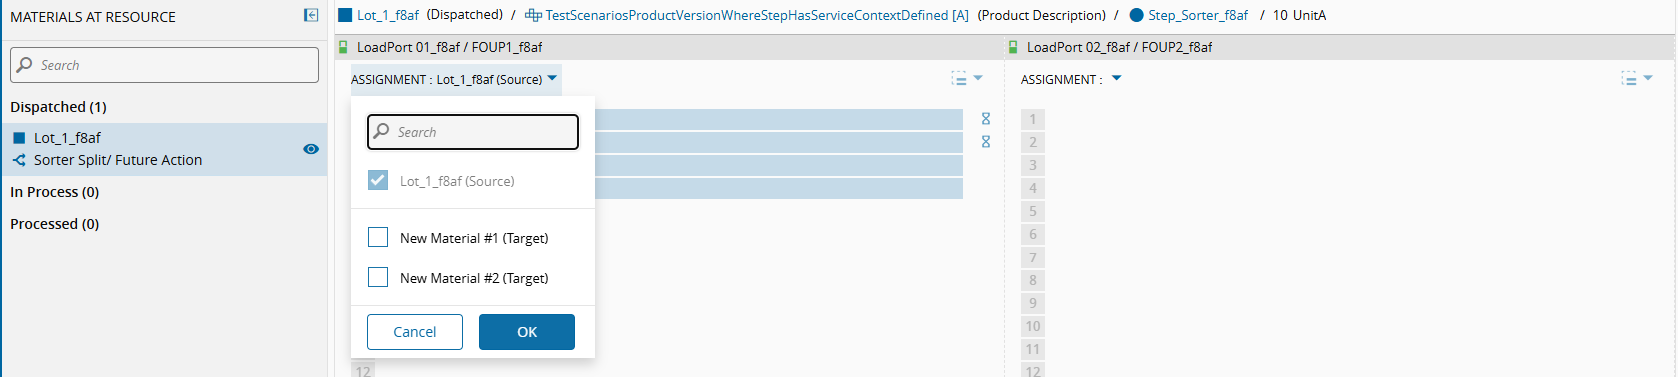Click the Lot_1_f8af (Source) label in the popup
The width and height of the screenshot is (1678, 377).
tap(457, 181)
